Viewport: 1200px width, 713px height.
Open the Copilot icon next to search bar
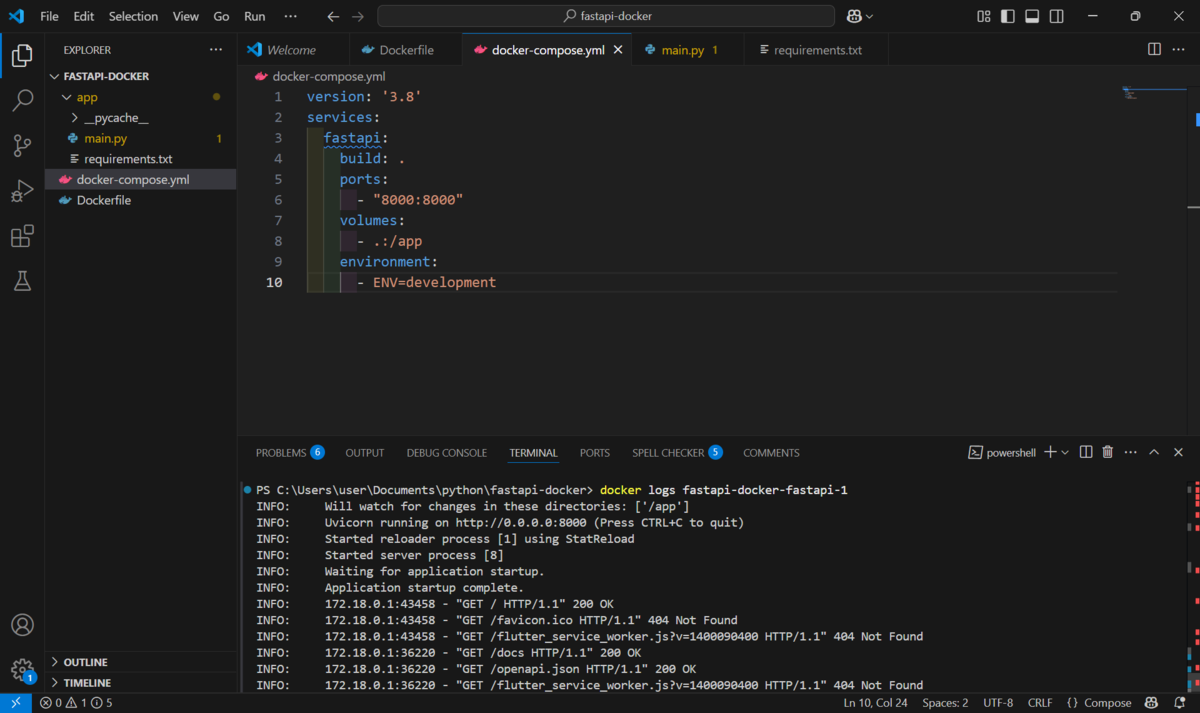point(855,16)
